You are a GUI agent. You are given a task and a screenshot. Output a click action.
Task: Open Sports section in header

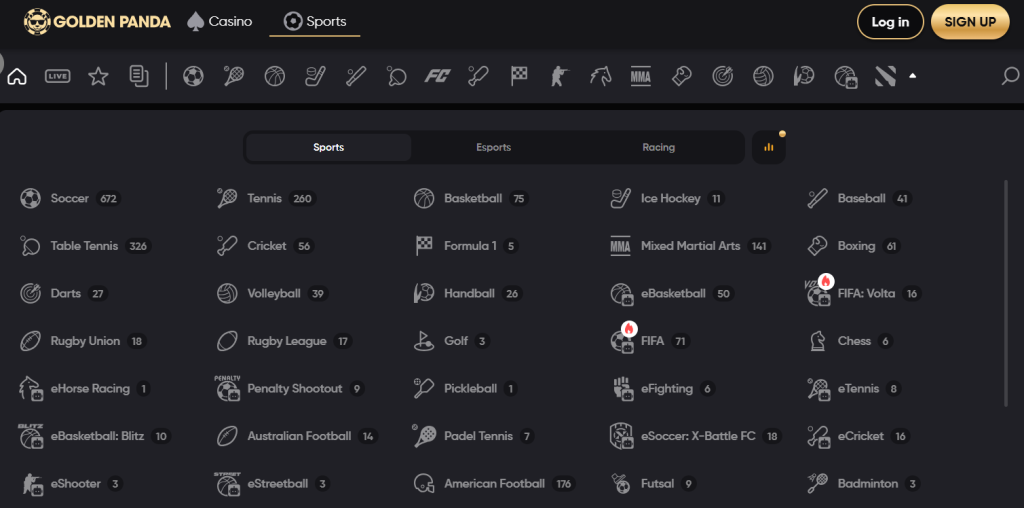coord(315,22)
